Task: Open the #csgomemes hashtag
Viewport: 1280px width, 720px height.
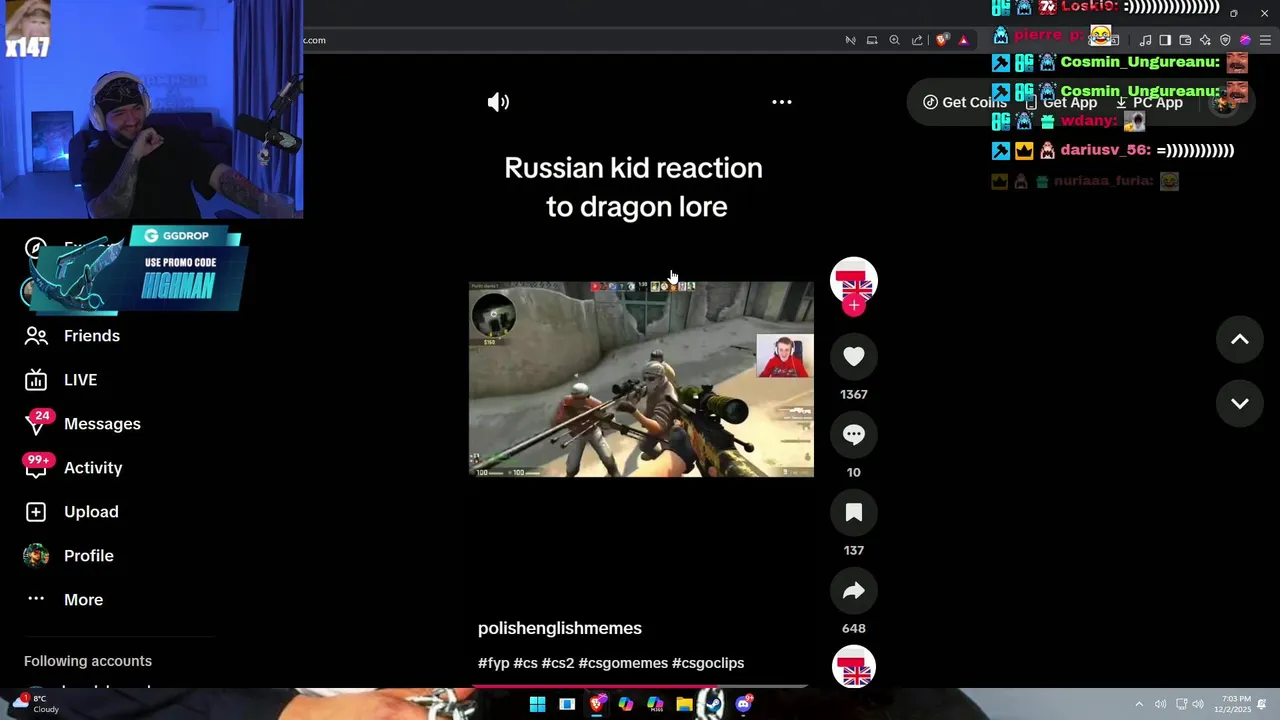Action: [623, 663]
